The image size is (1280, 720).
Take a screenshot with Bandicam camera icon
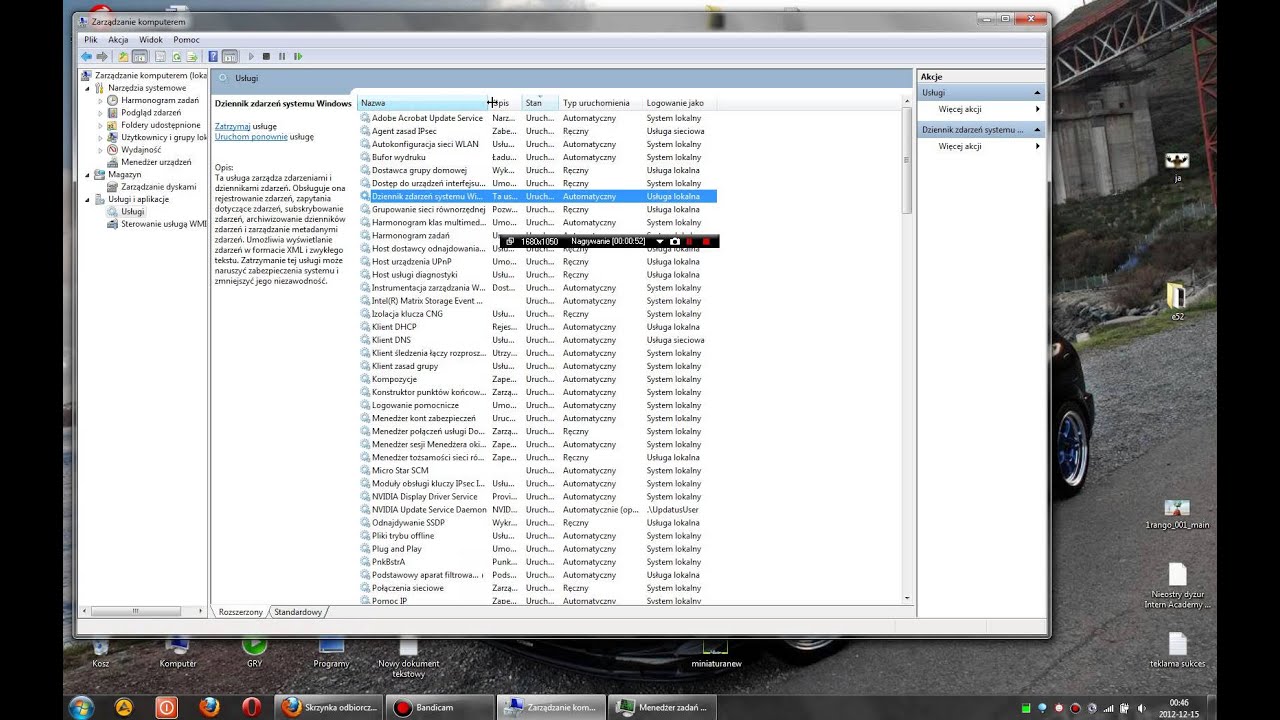coord(675,242)
